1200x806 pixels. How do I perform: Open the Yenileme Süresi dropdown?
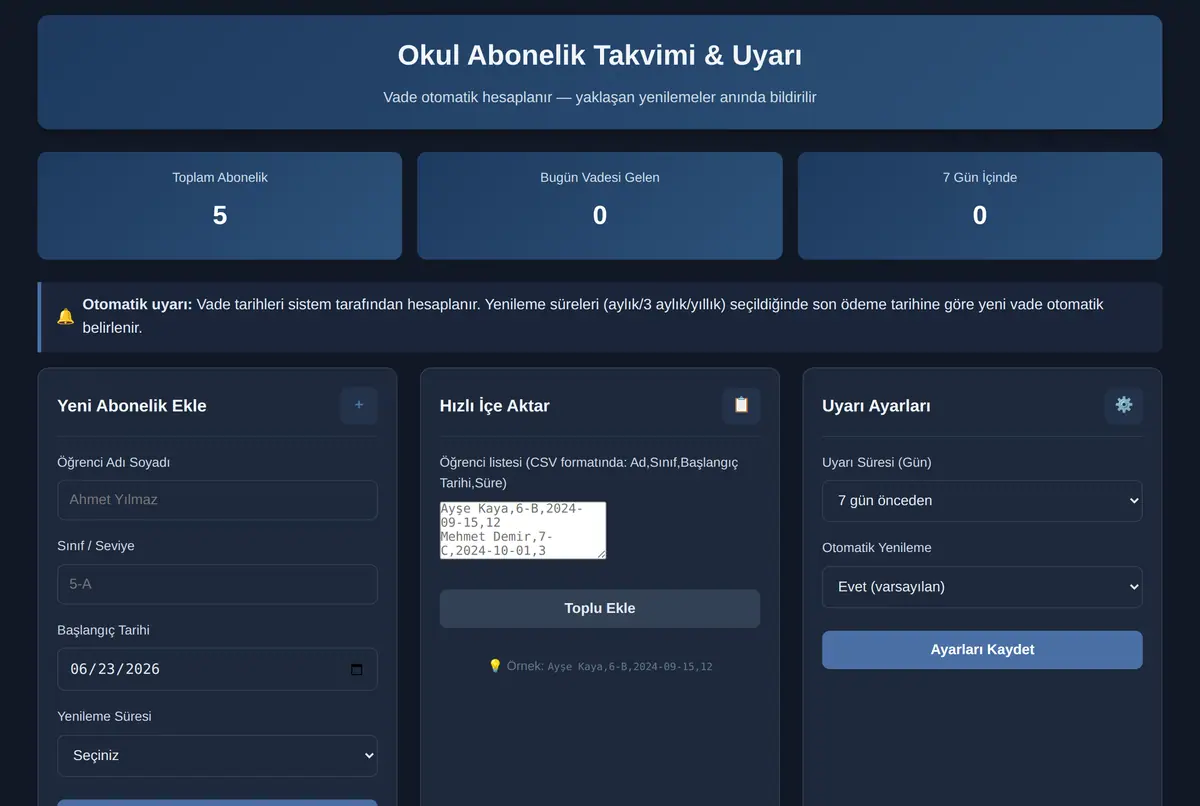[217, 755]
